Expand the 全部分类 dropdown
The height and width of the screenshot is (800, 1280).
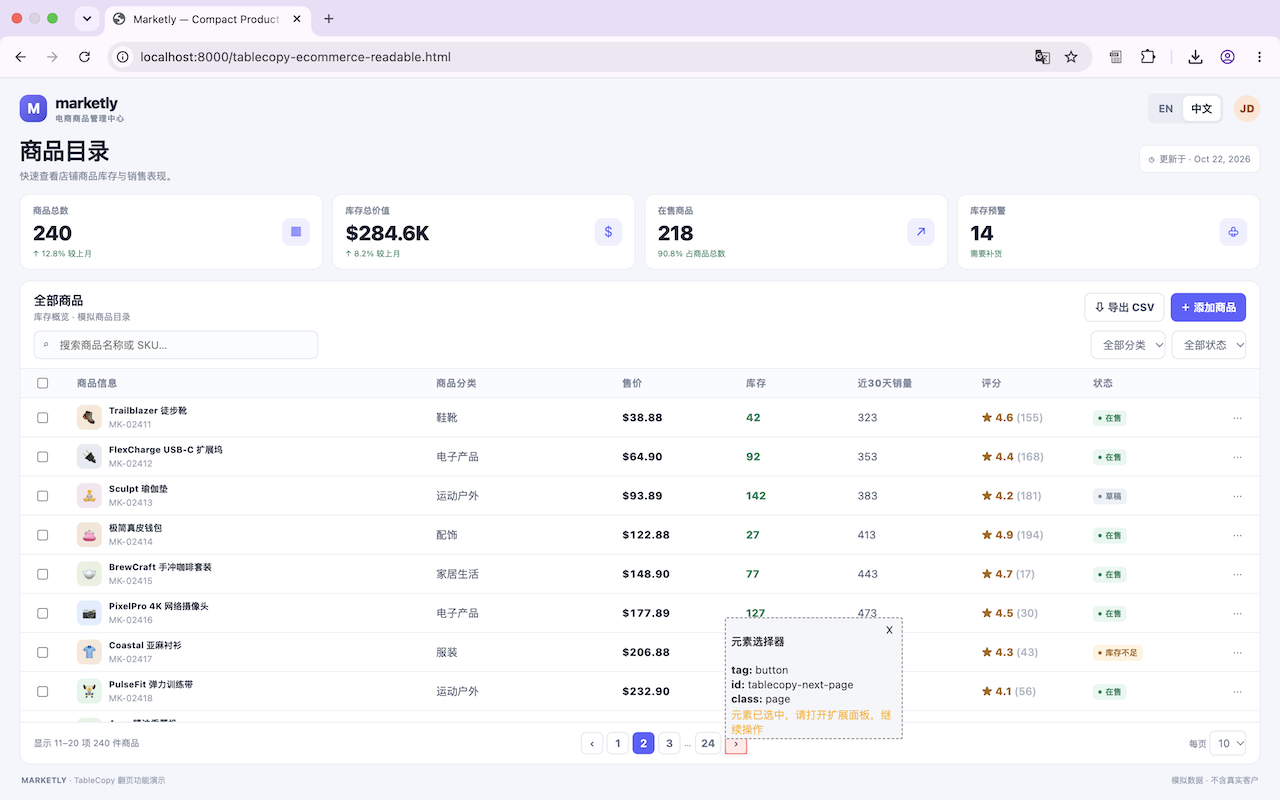tap(1128, 345)
